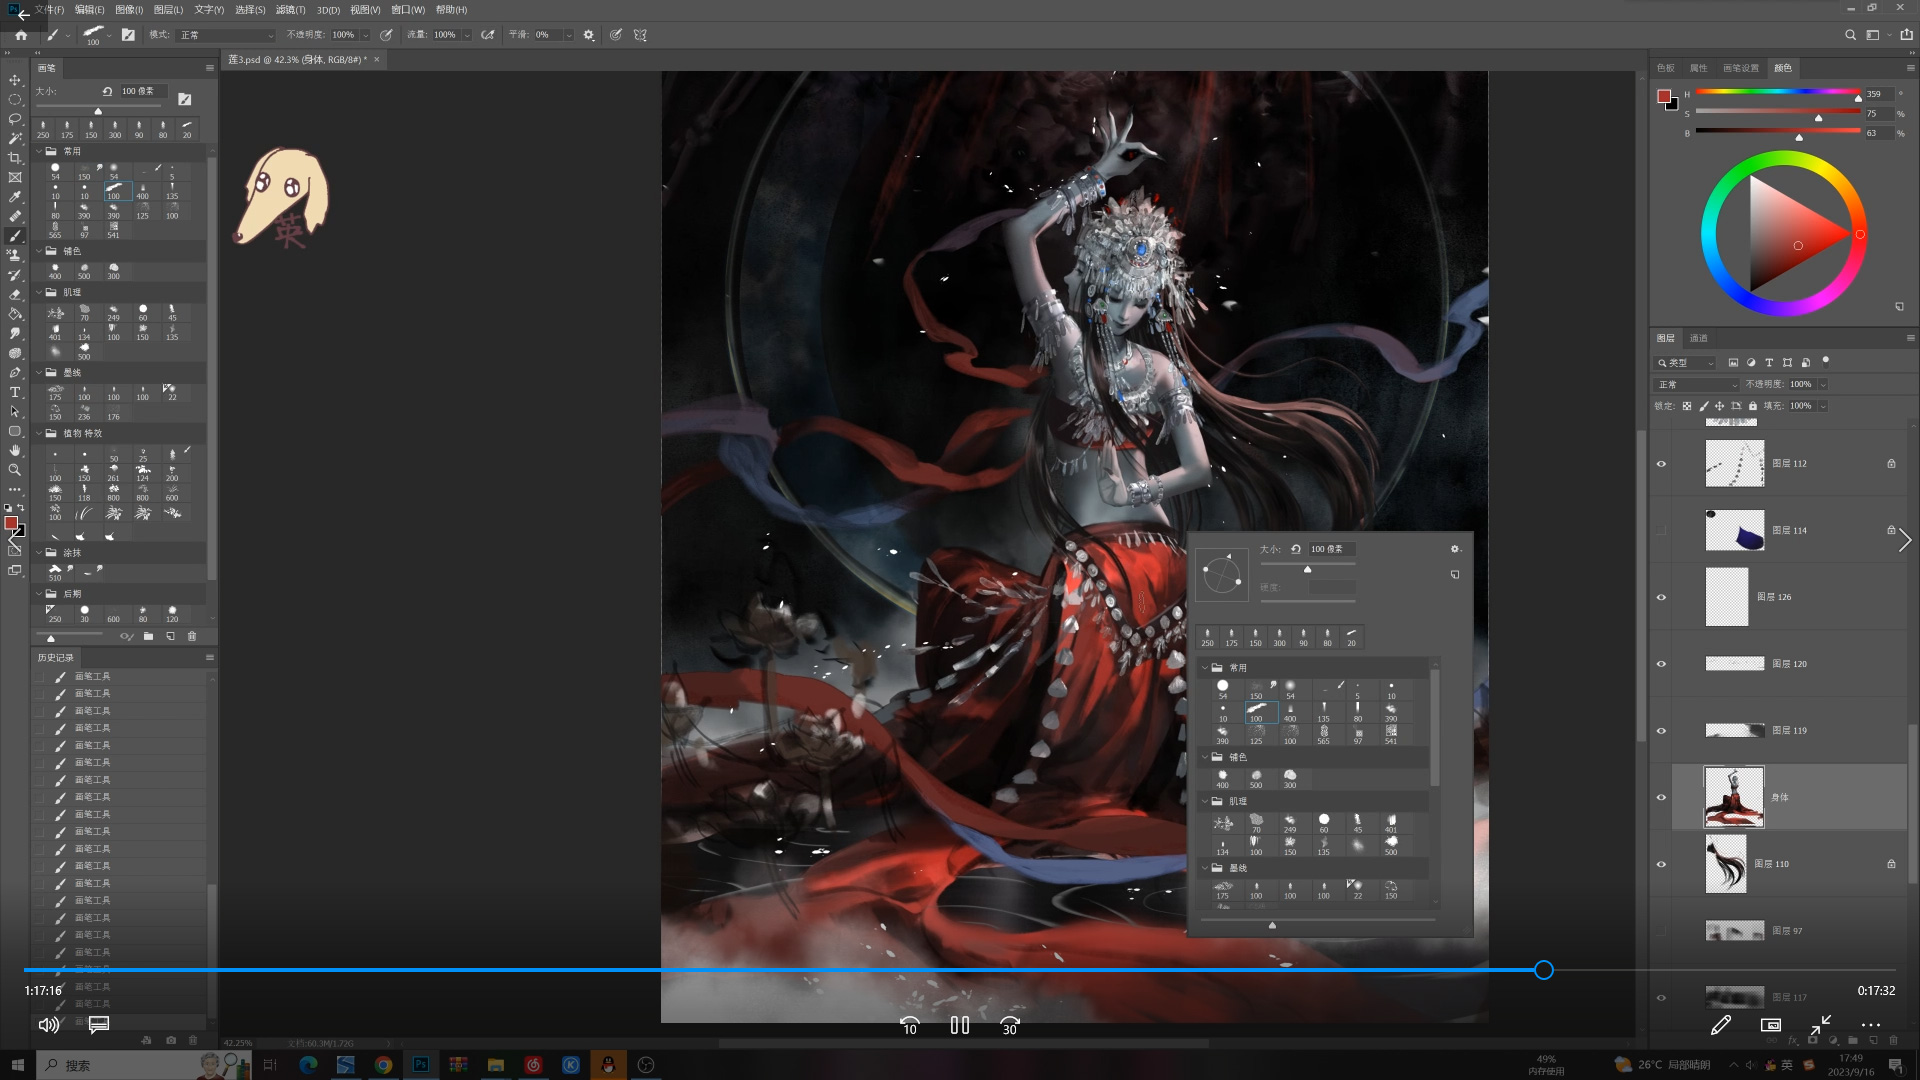Toggle visibility of layer 图层 110
This screenshot has width=1920, height=1080.
tap(1662, 864)
